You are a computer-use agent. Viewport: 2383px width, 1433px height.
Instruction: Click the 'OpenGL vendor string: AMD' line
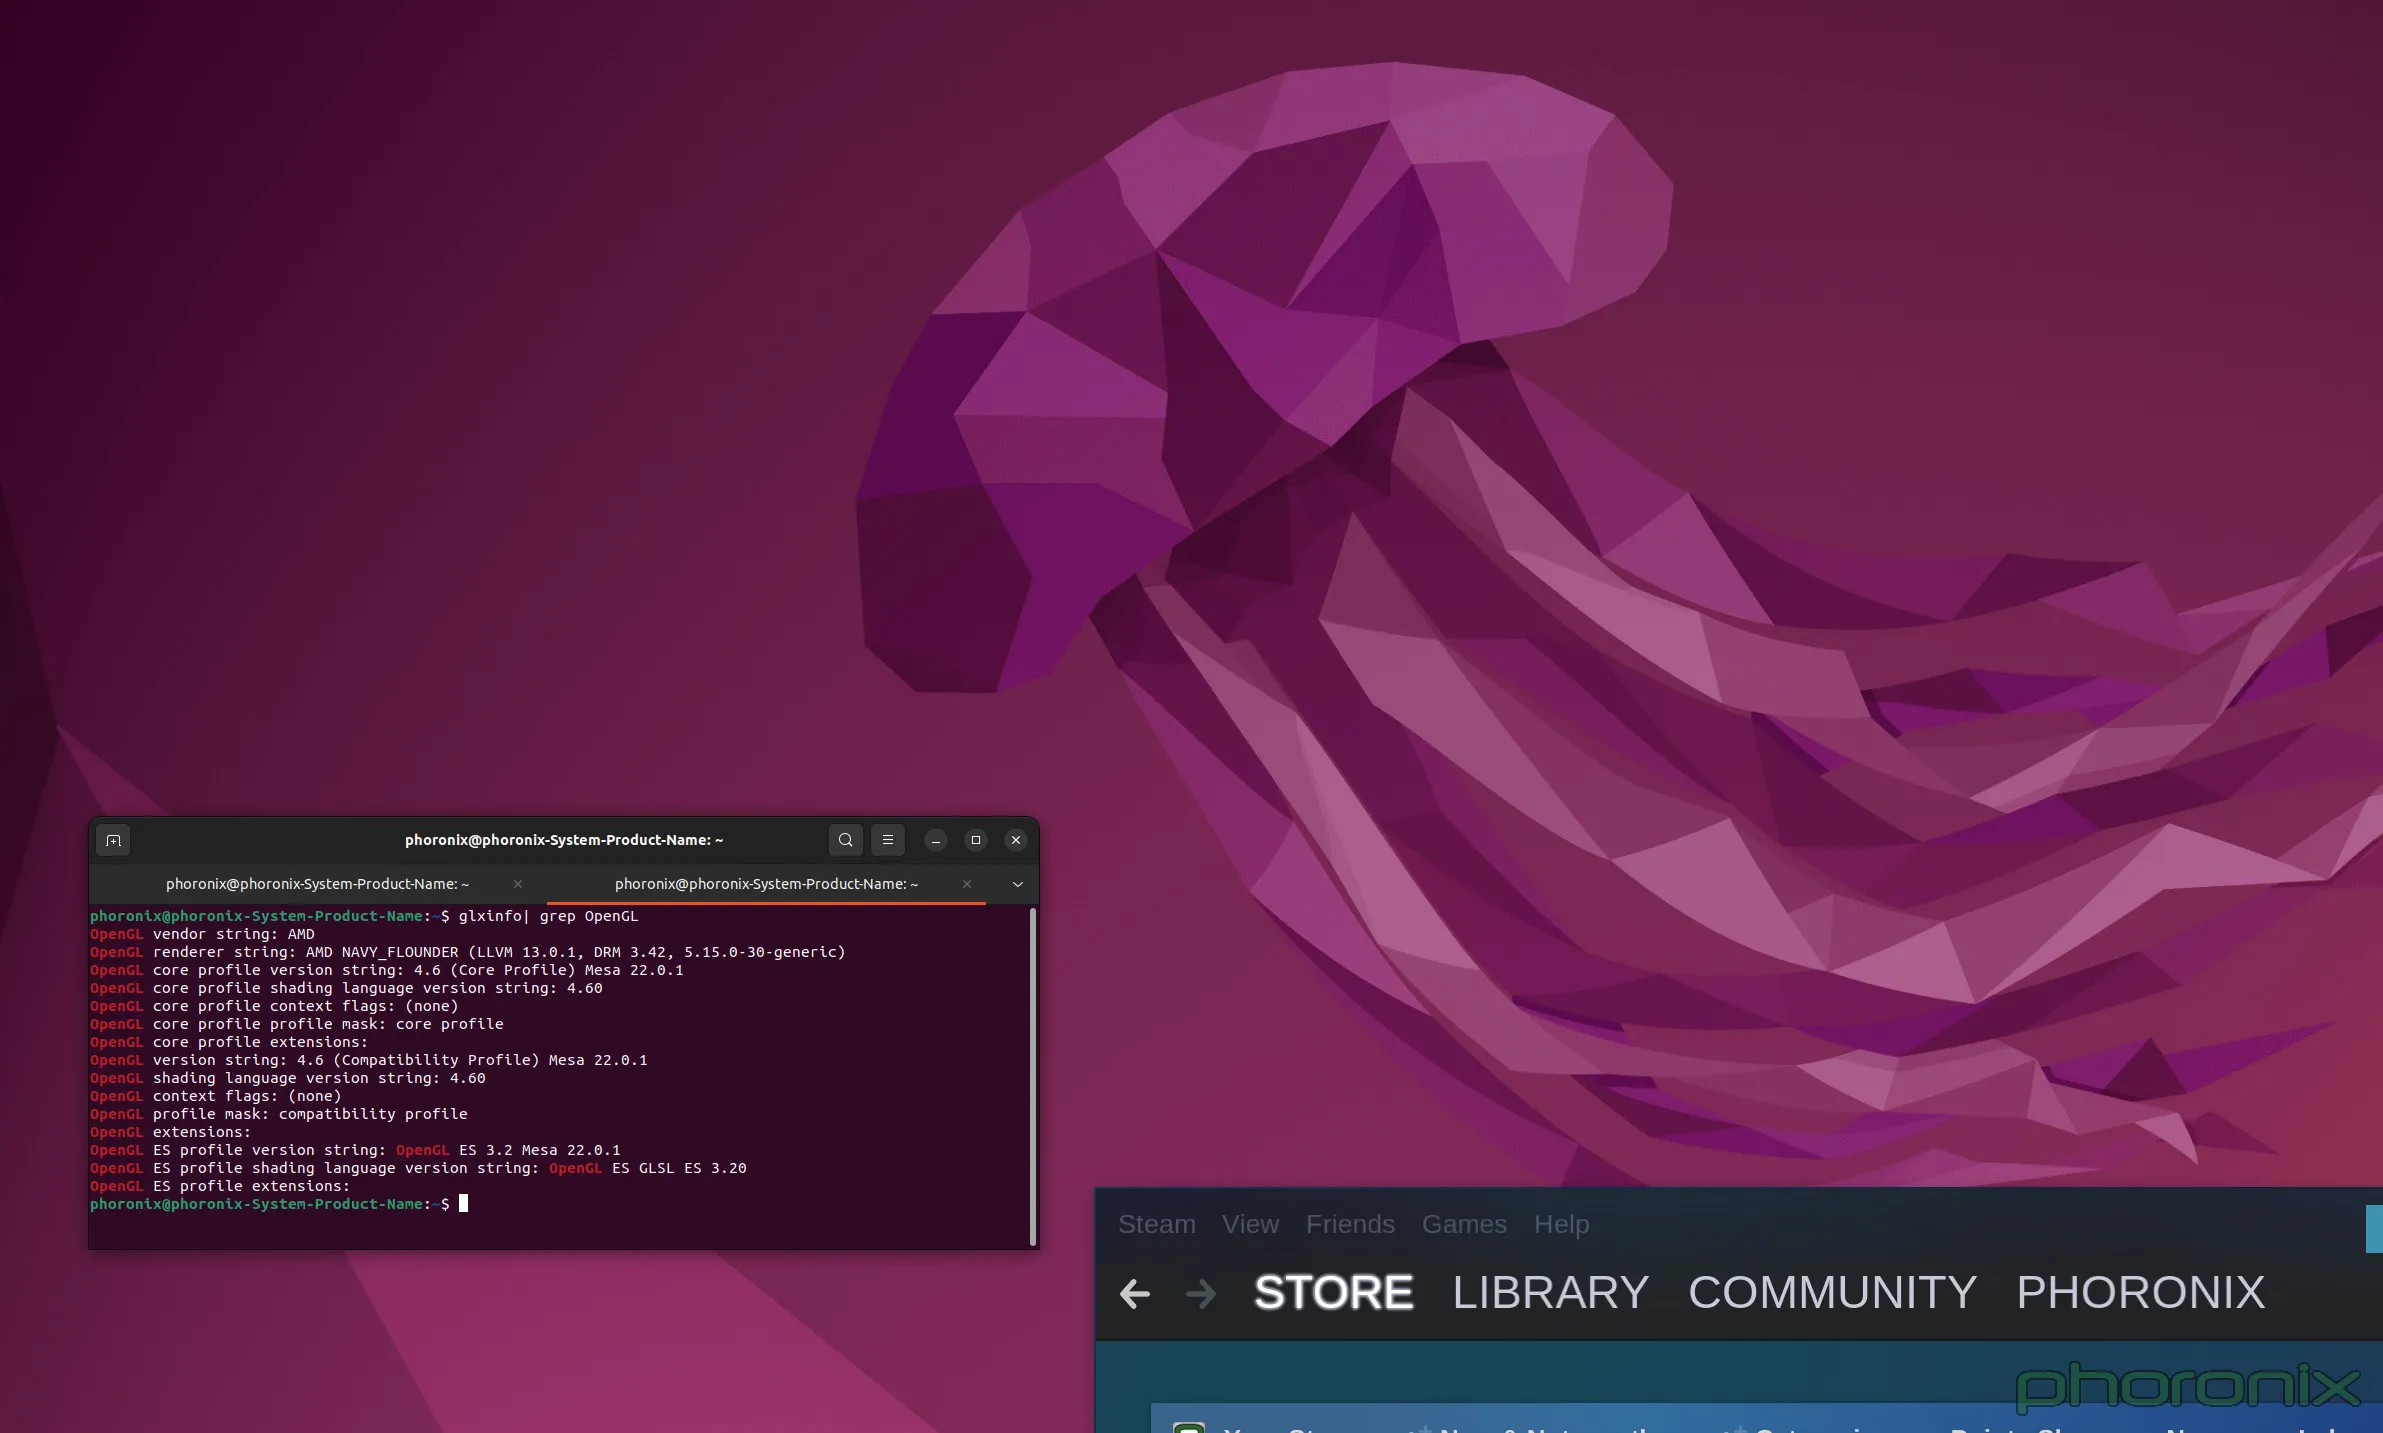tap(202, 934)
